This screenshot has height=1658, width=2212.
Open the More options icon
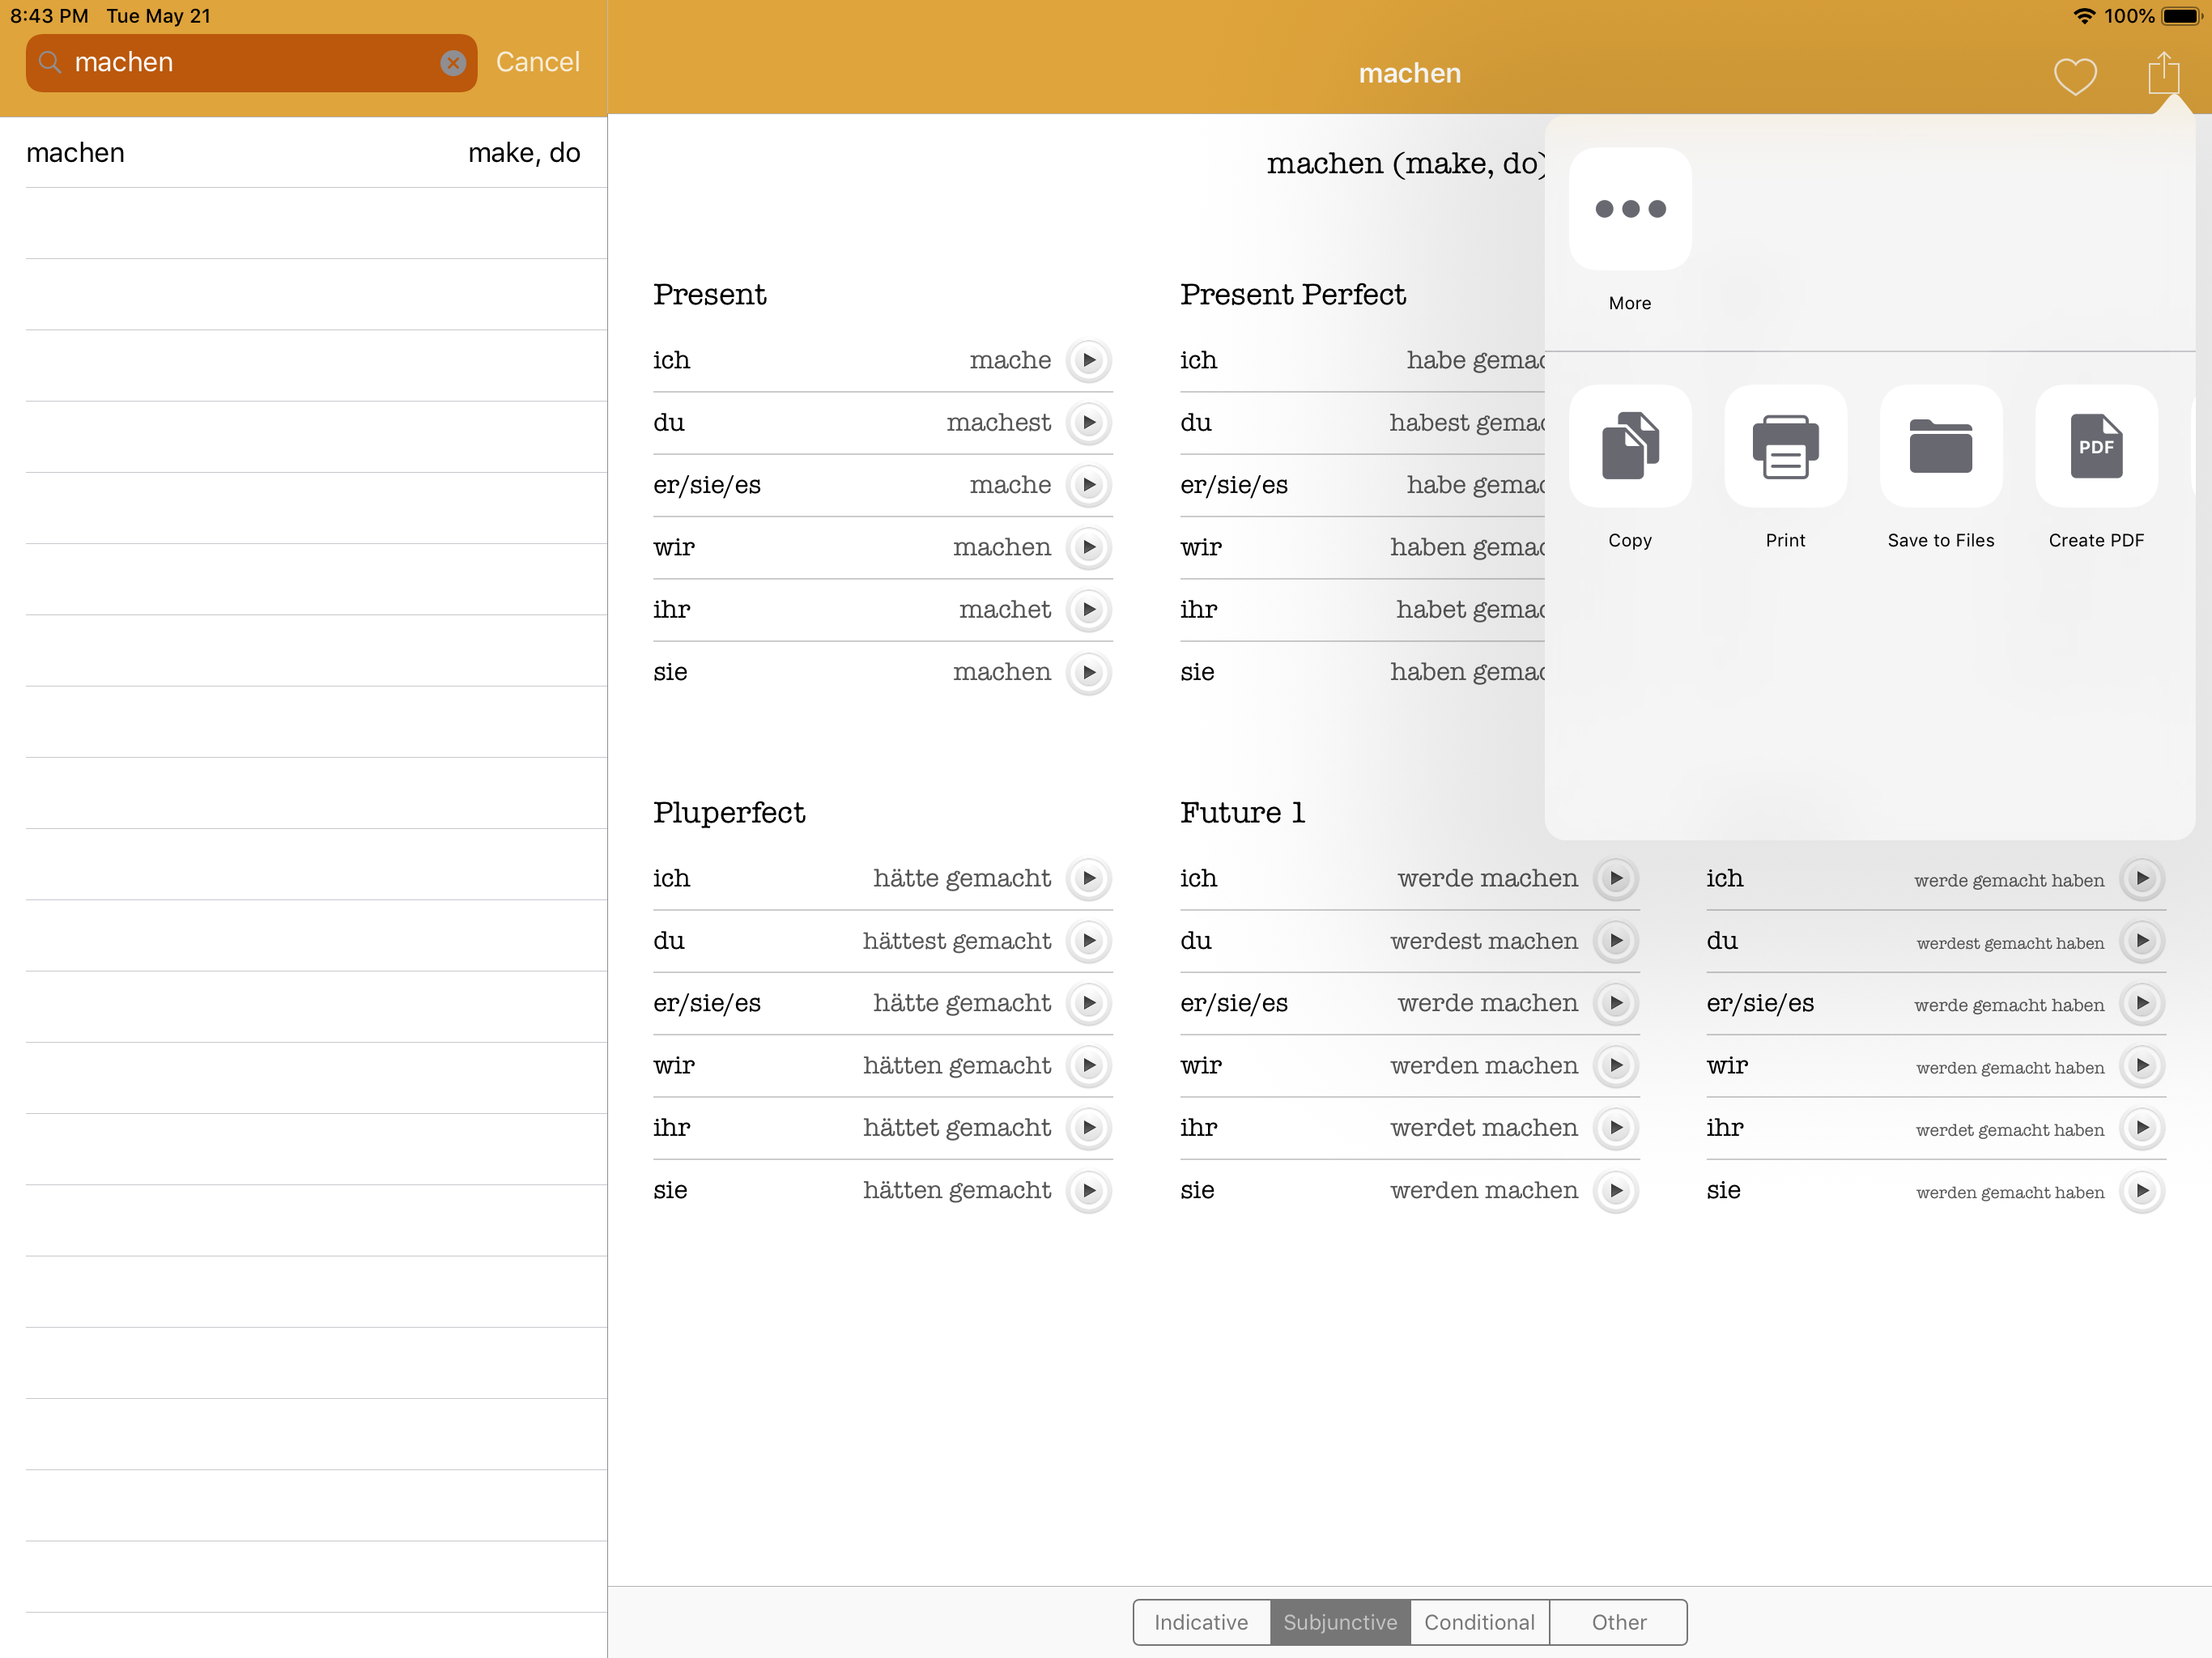[x=1630, y=209]
